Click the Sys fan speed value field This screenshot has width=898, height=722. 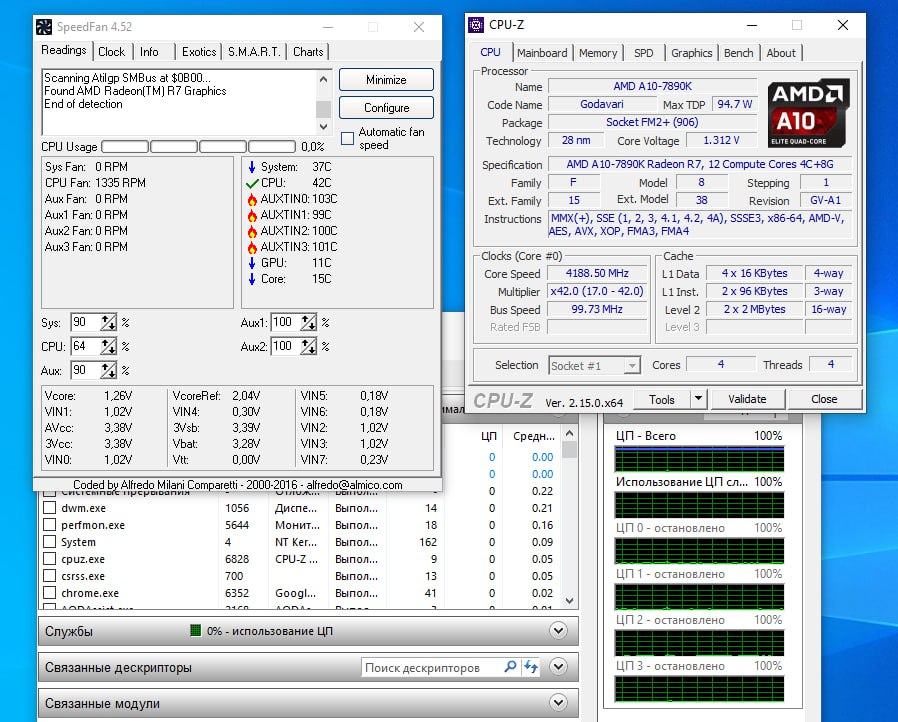click(85, 322)
